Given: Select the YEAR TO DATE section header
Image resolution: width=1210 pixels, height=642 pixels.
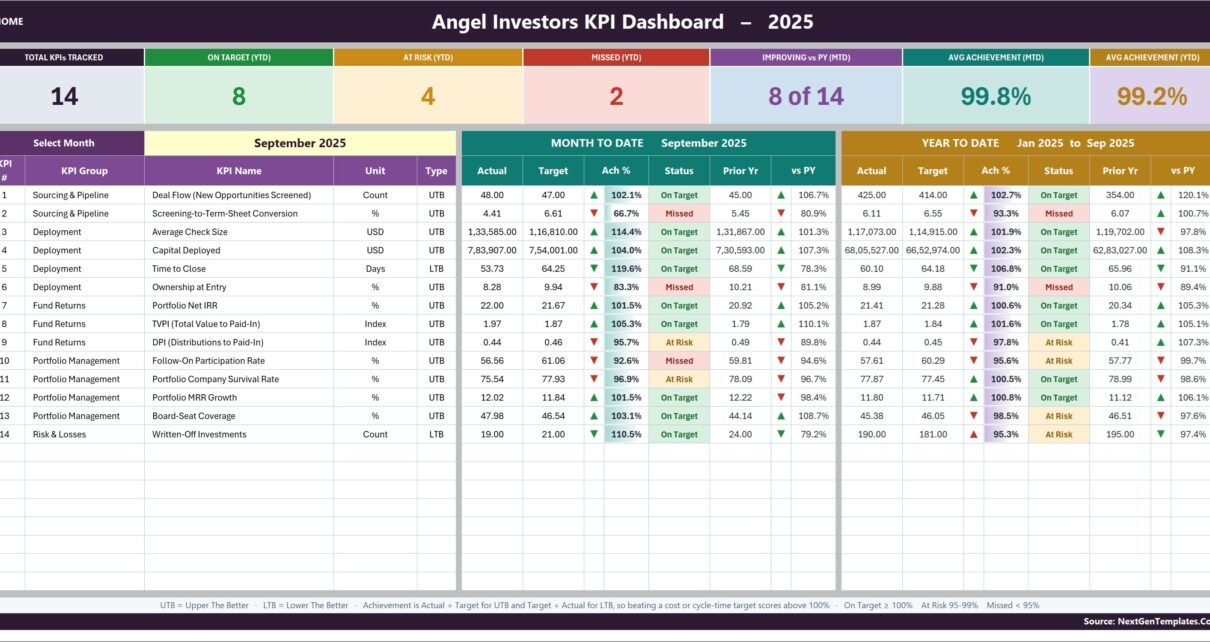Looking at the screenshot, I should coord(1025,143).
